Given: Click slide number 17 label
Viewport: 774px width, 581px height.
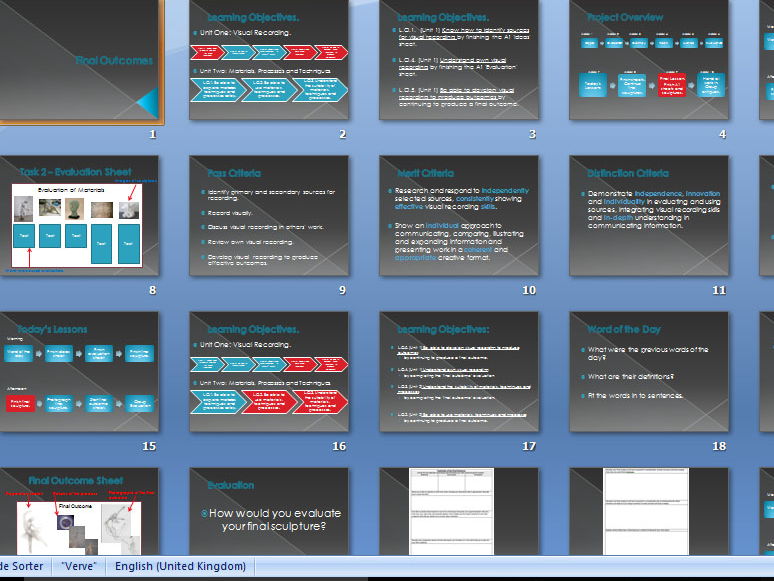Looking at the screenshot, I should point(529,446).
